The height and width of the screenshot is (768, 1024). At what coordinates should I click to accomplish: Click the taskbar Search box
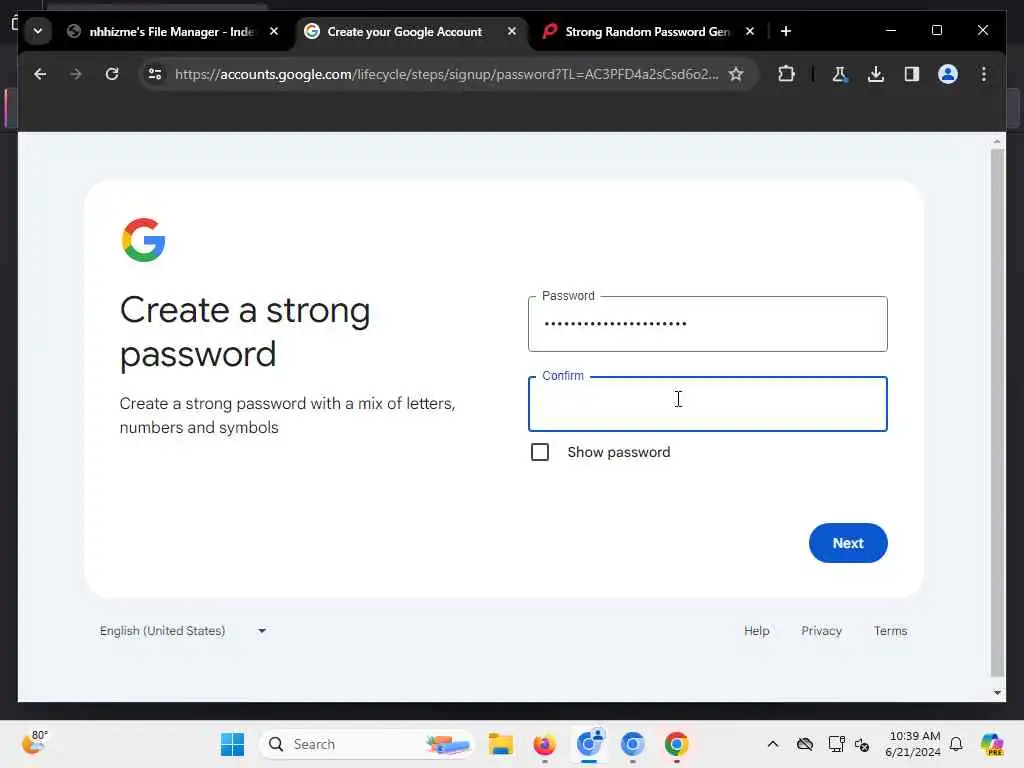coord(366,744)
